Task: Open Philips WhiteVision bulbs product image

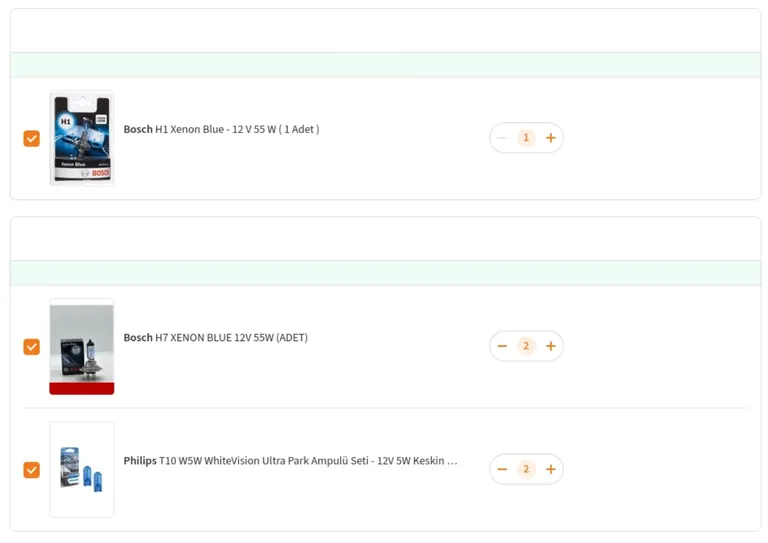Action: [82, 470]
